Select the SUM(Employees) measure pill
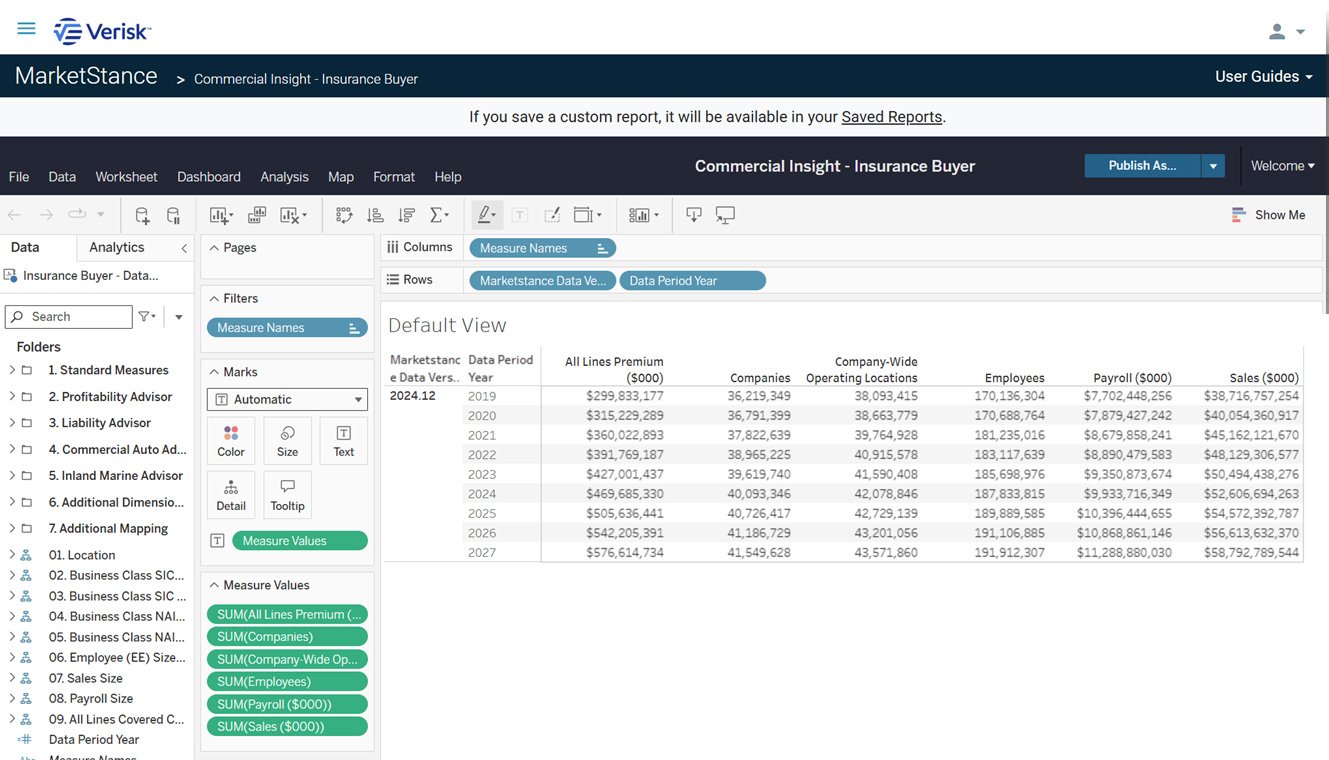Image resolution: width=1329 pixels, height=760 pixels. pyautogui.click(x=287, y=682)
